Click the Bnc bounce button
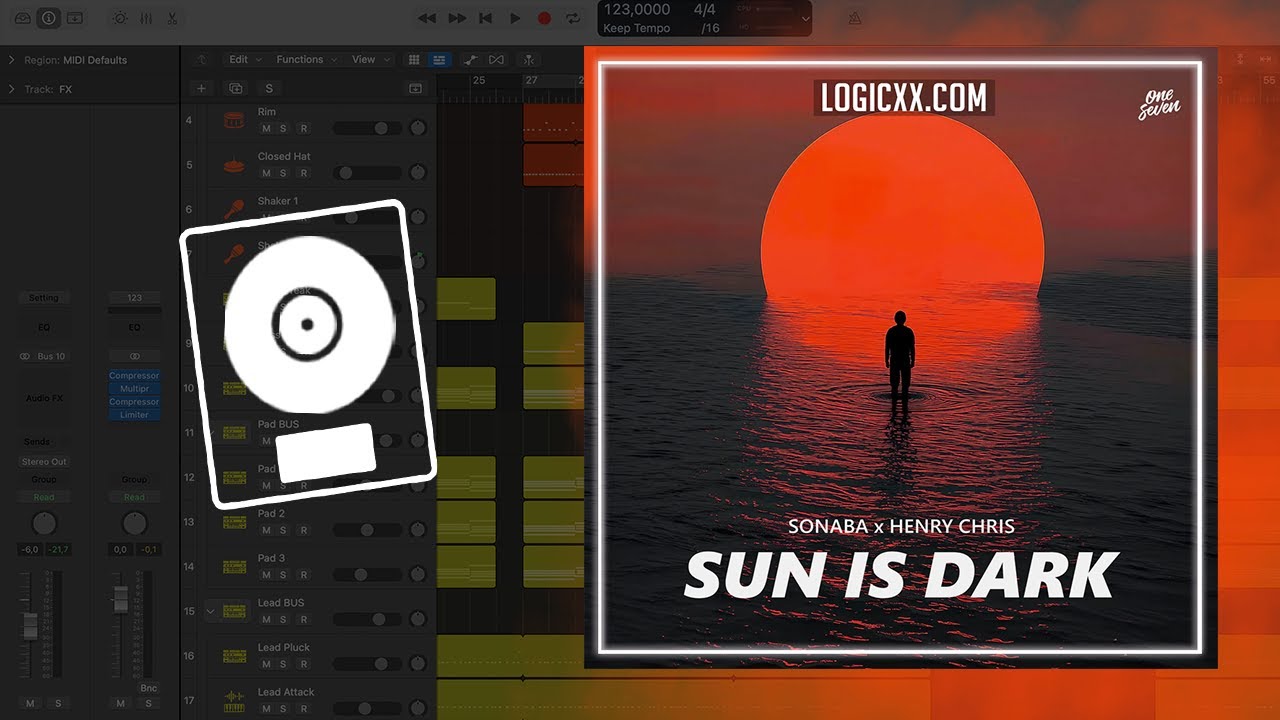The image size is (1280, 720). pos(149,688)
